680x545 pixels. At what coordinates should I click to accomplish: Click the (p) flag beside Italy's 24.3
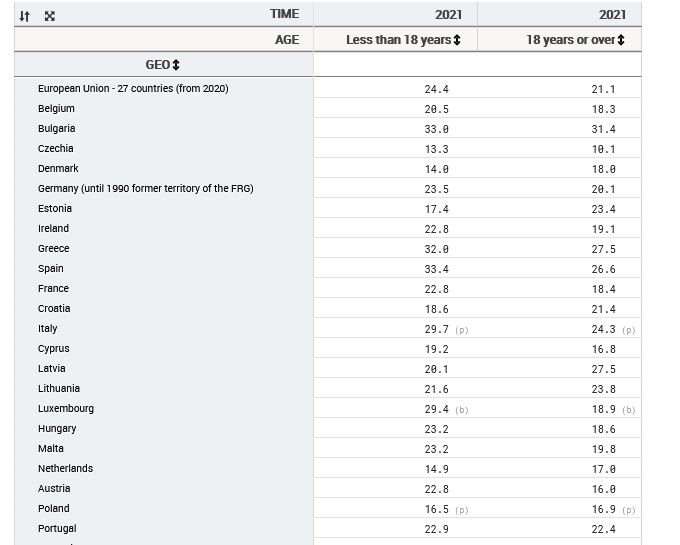pyautogui.click(x=628, y=330)
